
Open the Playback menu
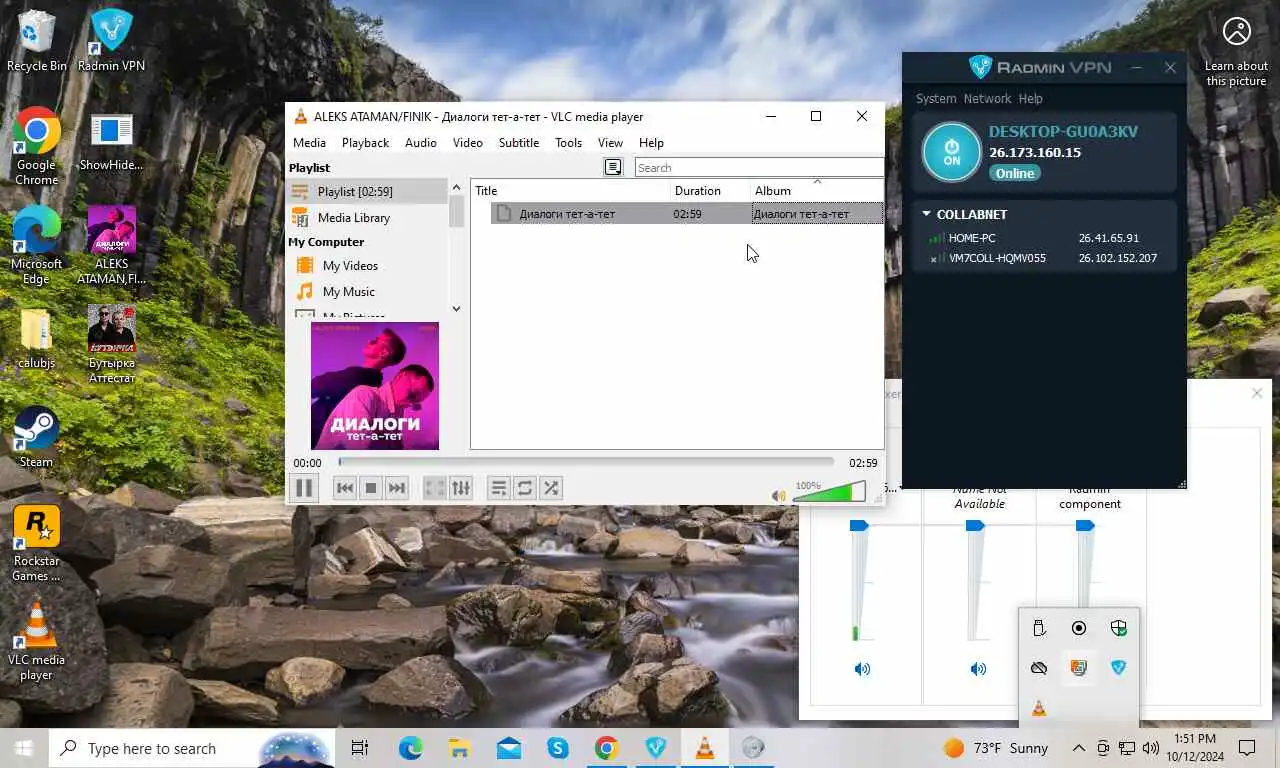tap(365, 142)
